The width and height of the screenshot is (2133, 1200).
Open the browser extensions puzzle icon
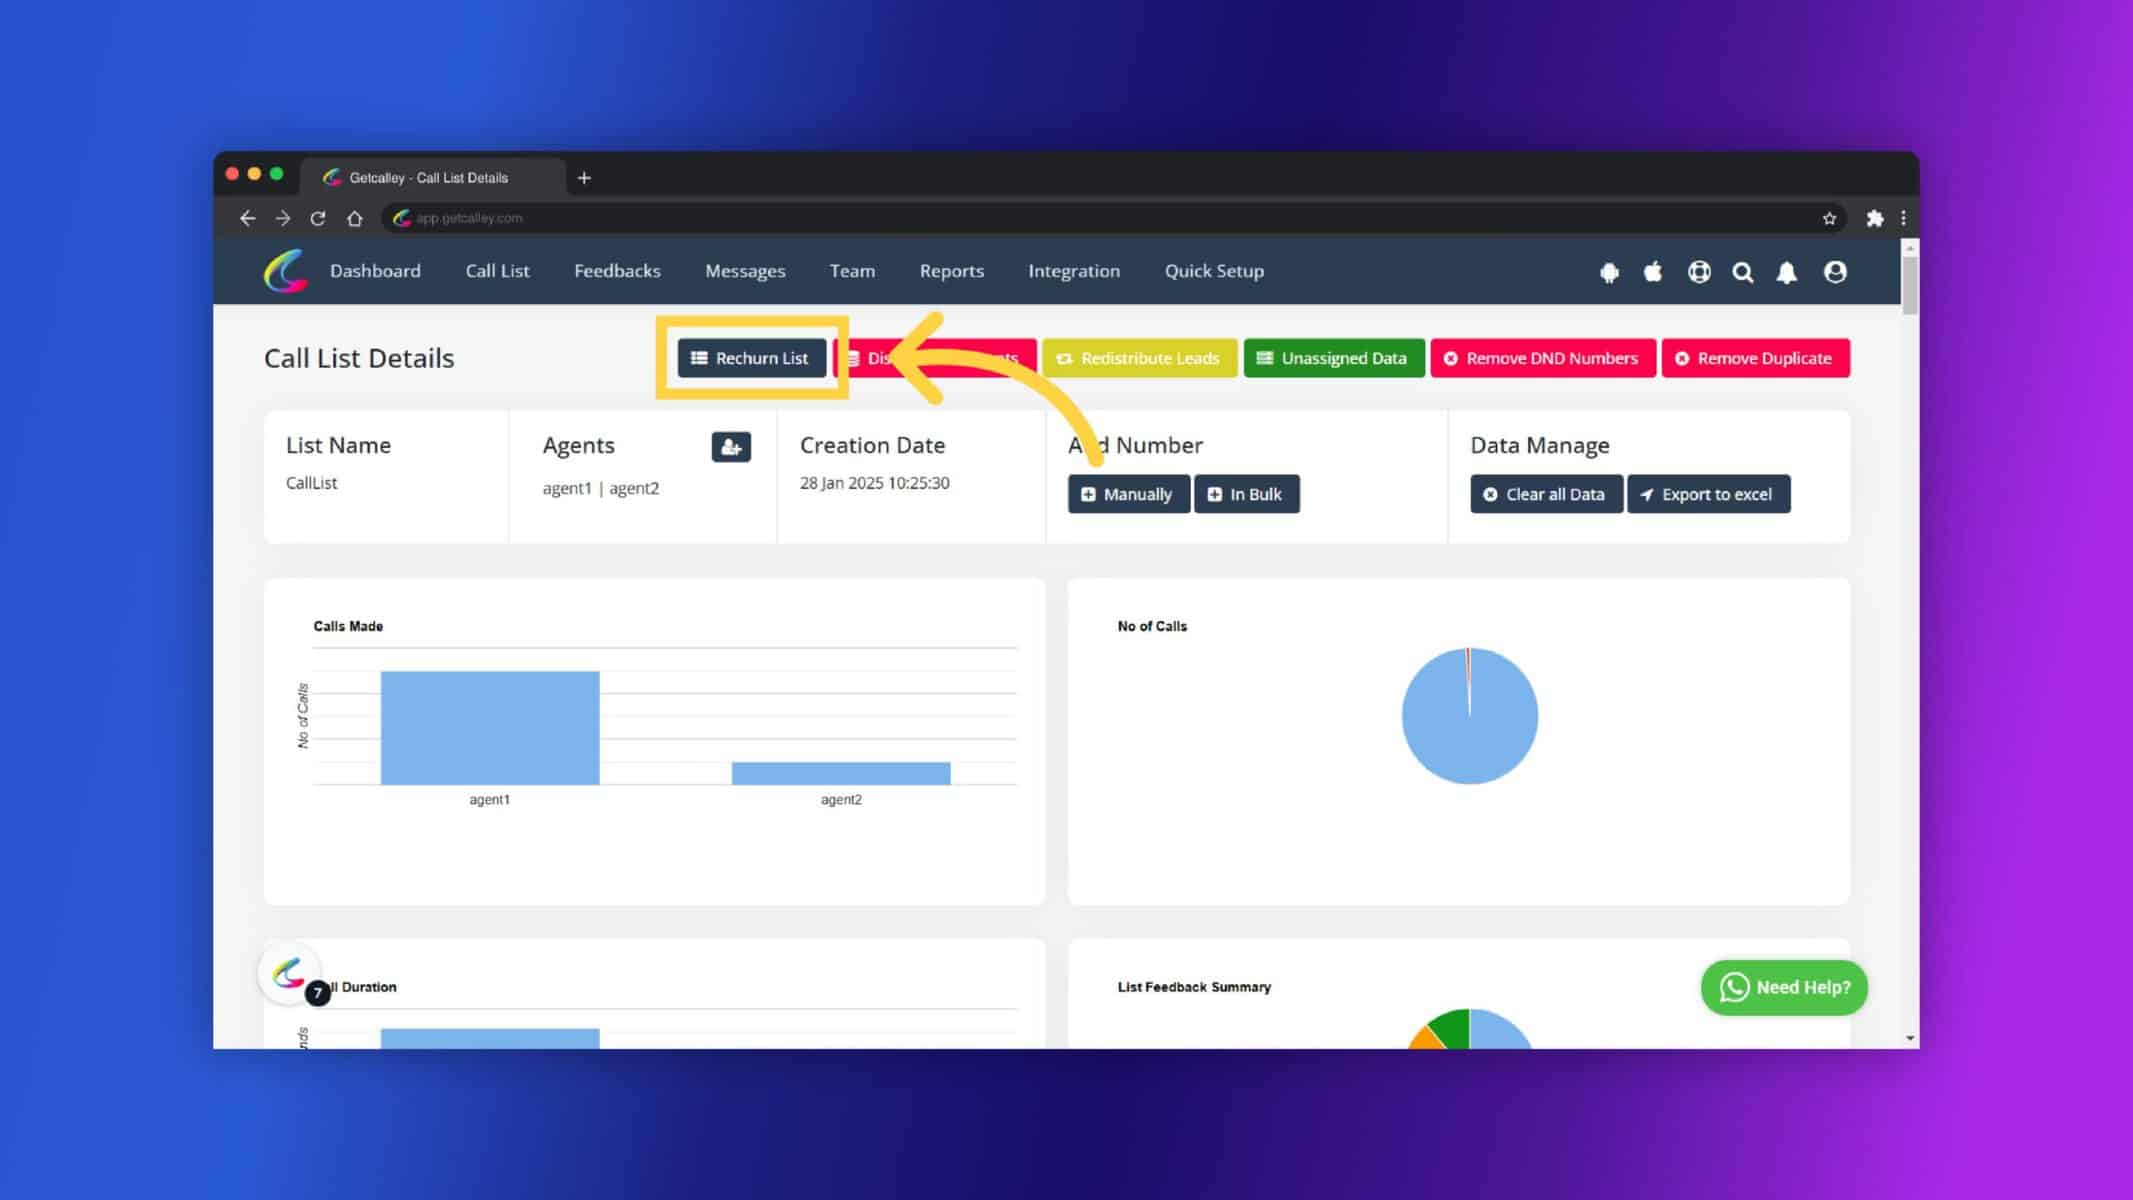click(1875, 218)
